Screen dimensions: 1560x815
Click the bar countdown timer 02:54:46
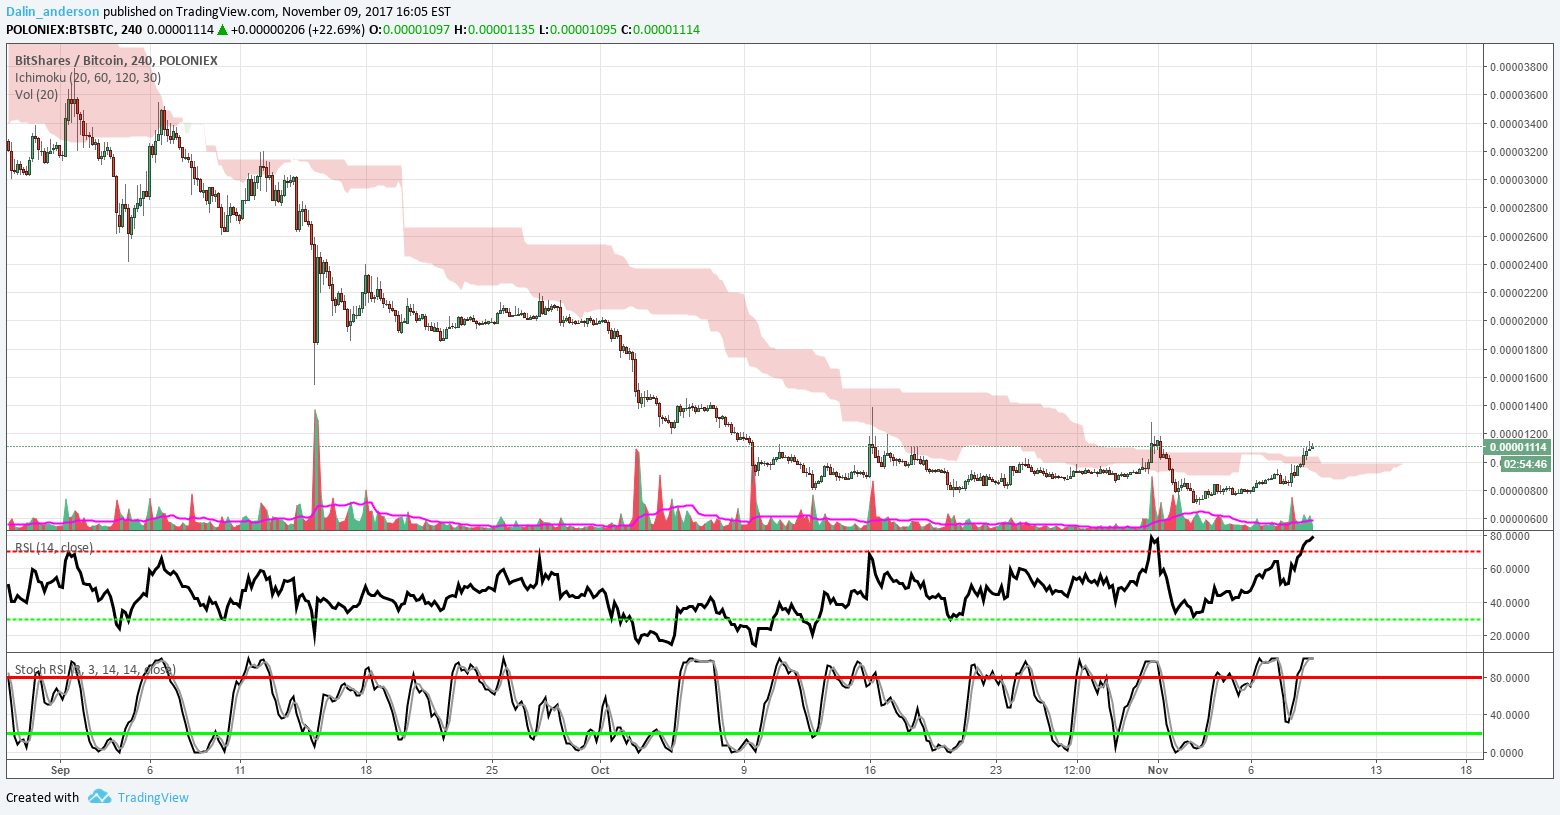1525,464
